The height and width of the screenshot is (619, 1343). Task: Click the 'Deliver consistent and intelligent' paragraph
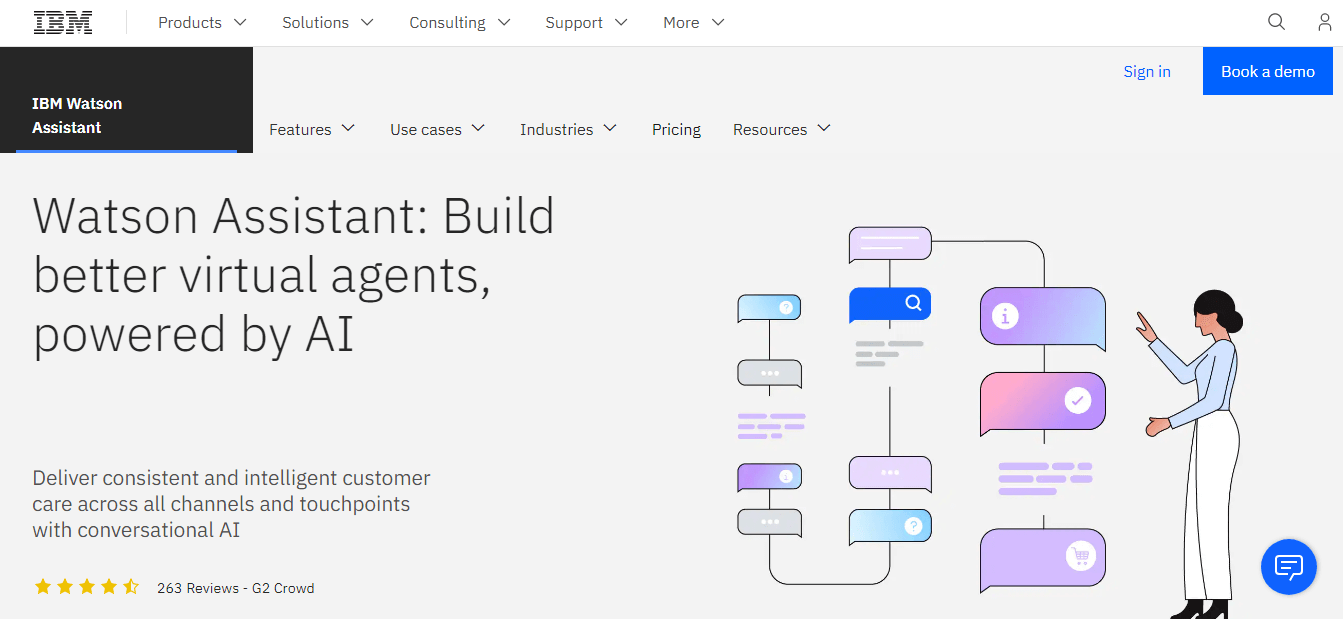coord(232,504)
